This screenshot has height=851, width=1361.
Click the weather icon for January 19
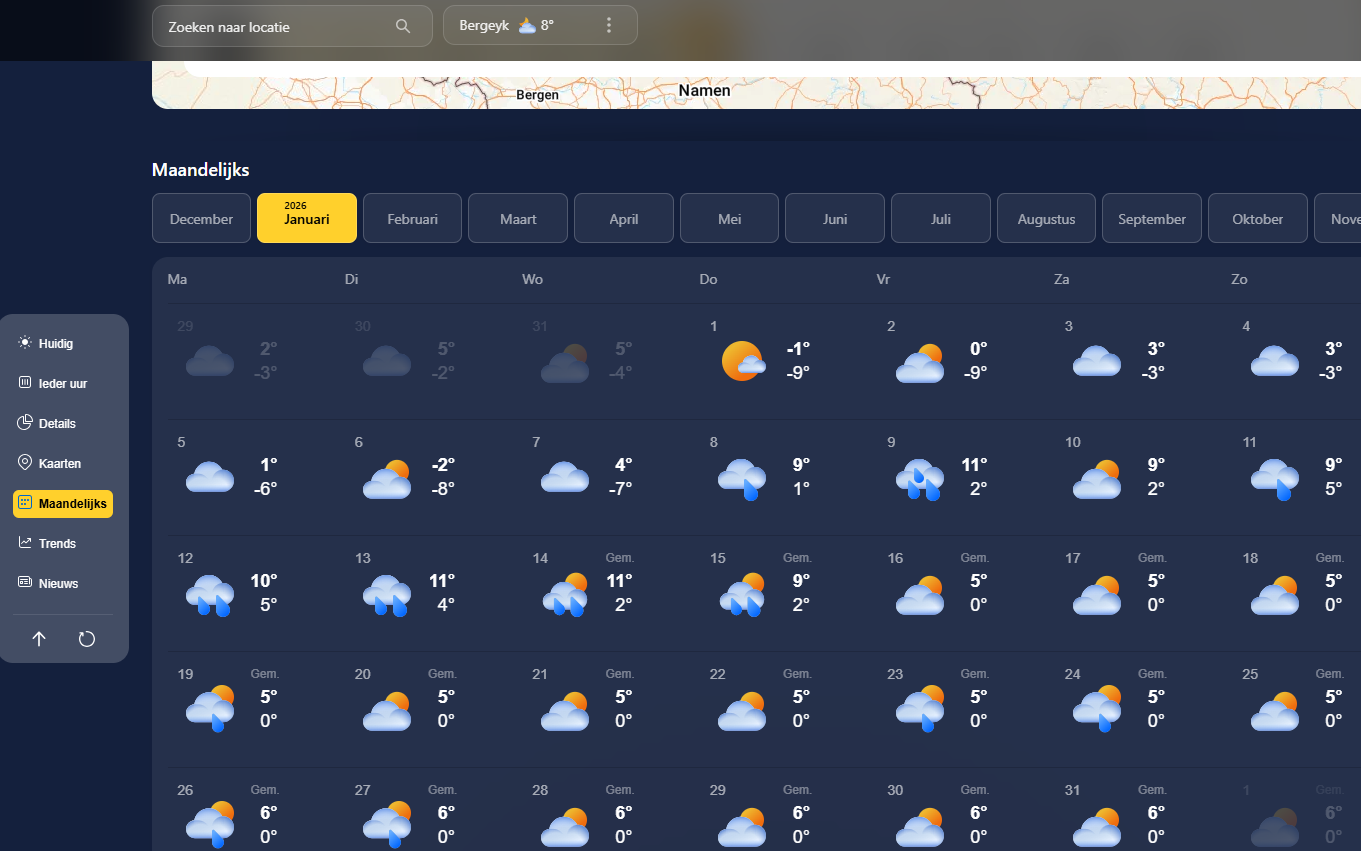[x=210, y=709]
